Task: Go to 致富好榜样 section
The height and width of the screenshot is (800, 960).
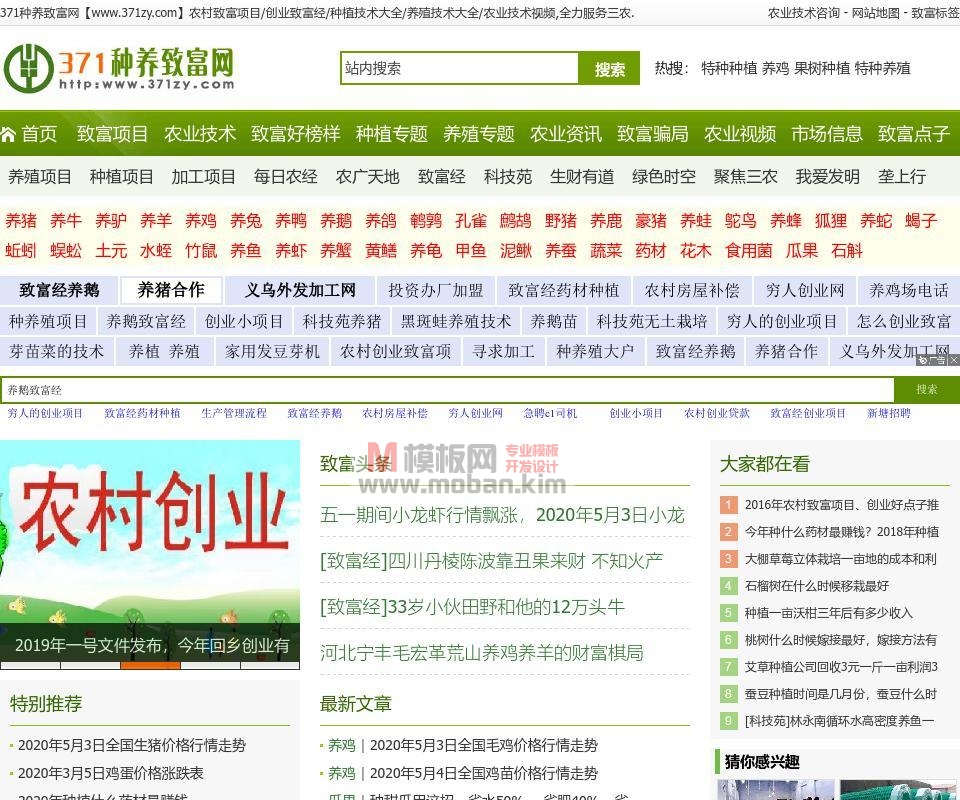Action: point(295,134)
